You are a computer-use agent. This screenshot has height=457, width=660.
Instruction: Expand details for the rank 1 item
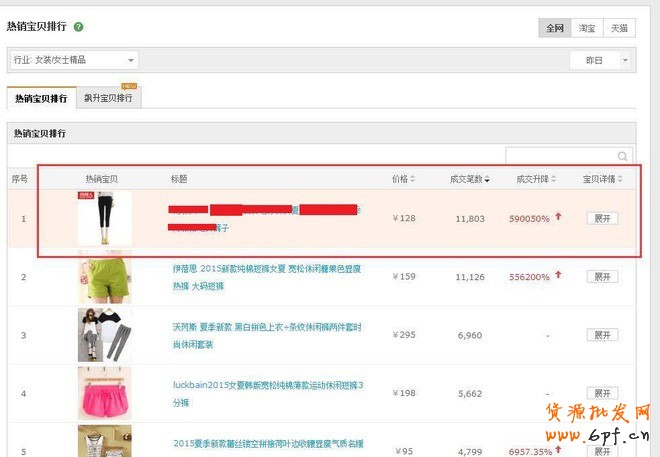click(x=602, y=218)
